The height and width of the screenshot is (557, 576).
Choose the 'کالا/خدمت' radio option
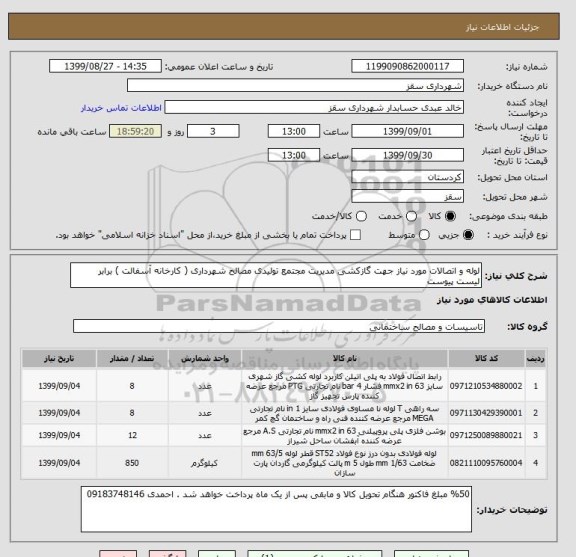(361, 216)
